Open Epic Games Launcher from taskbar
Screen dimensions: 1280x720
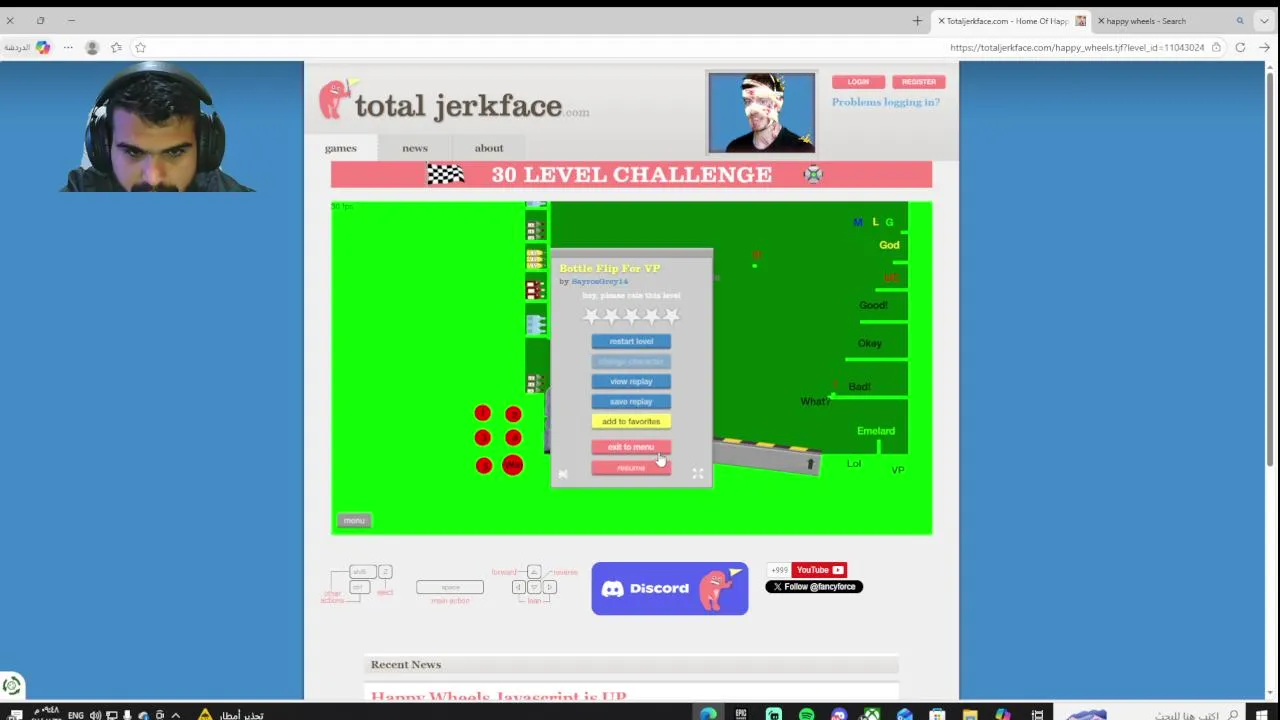click(741, 714)
